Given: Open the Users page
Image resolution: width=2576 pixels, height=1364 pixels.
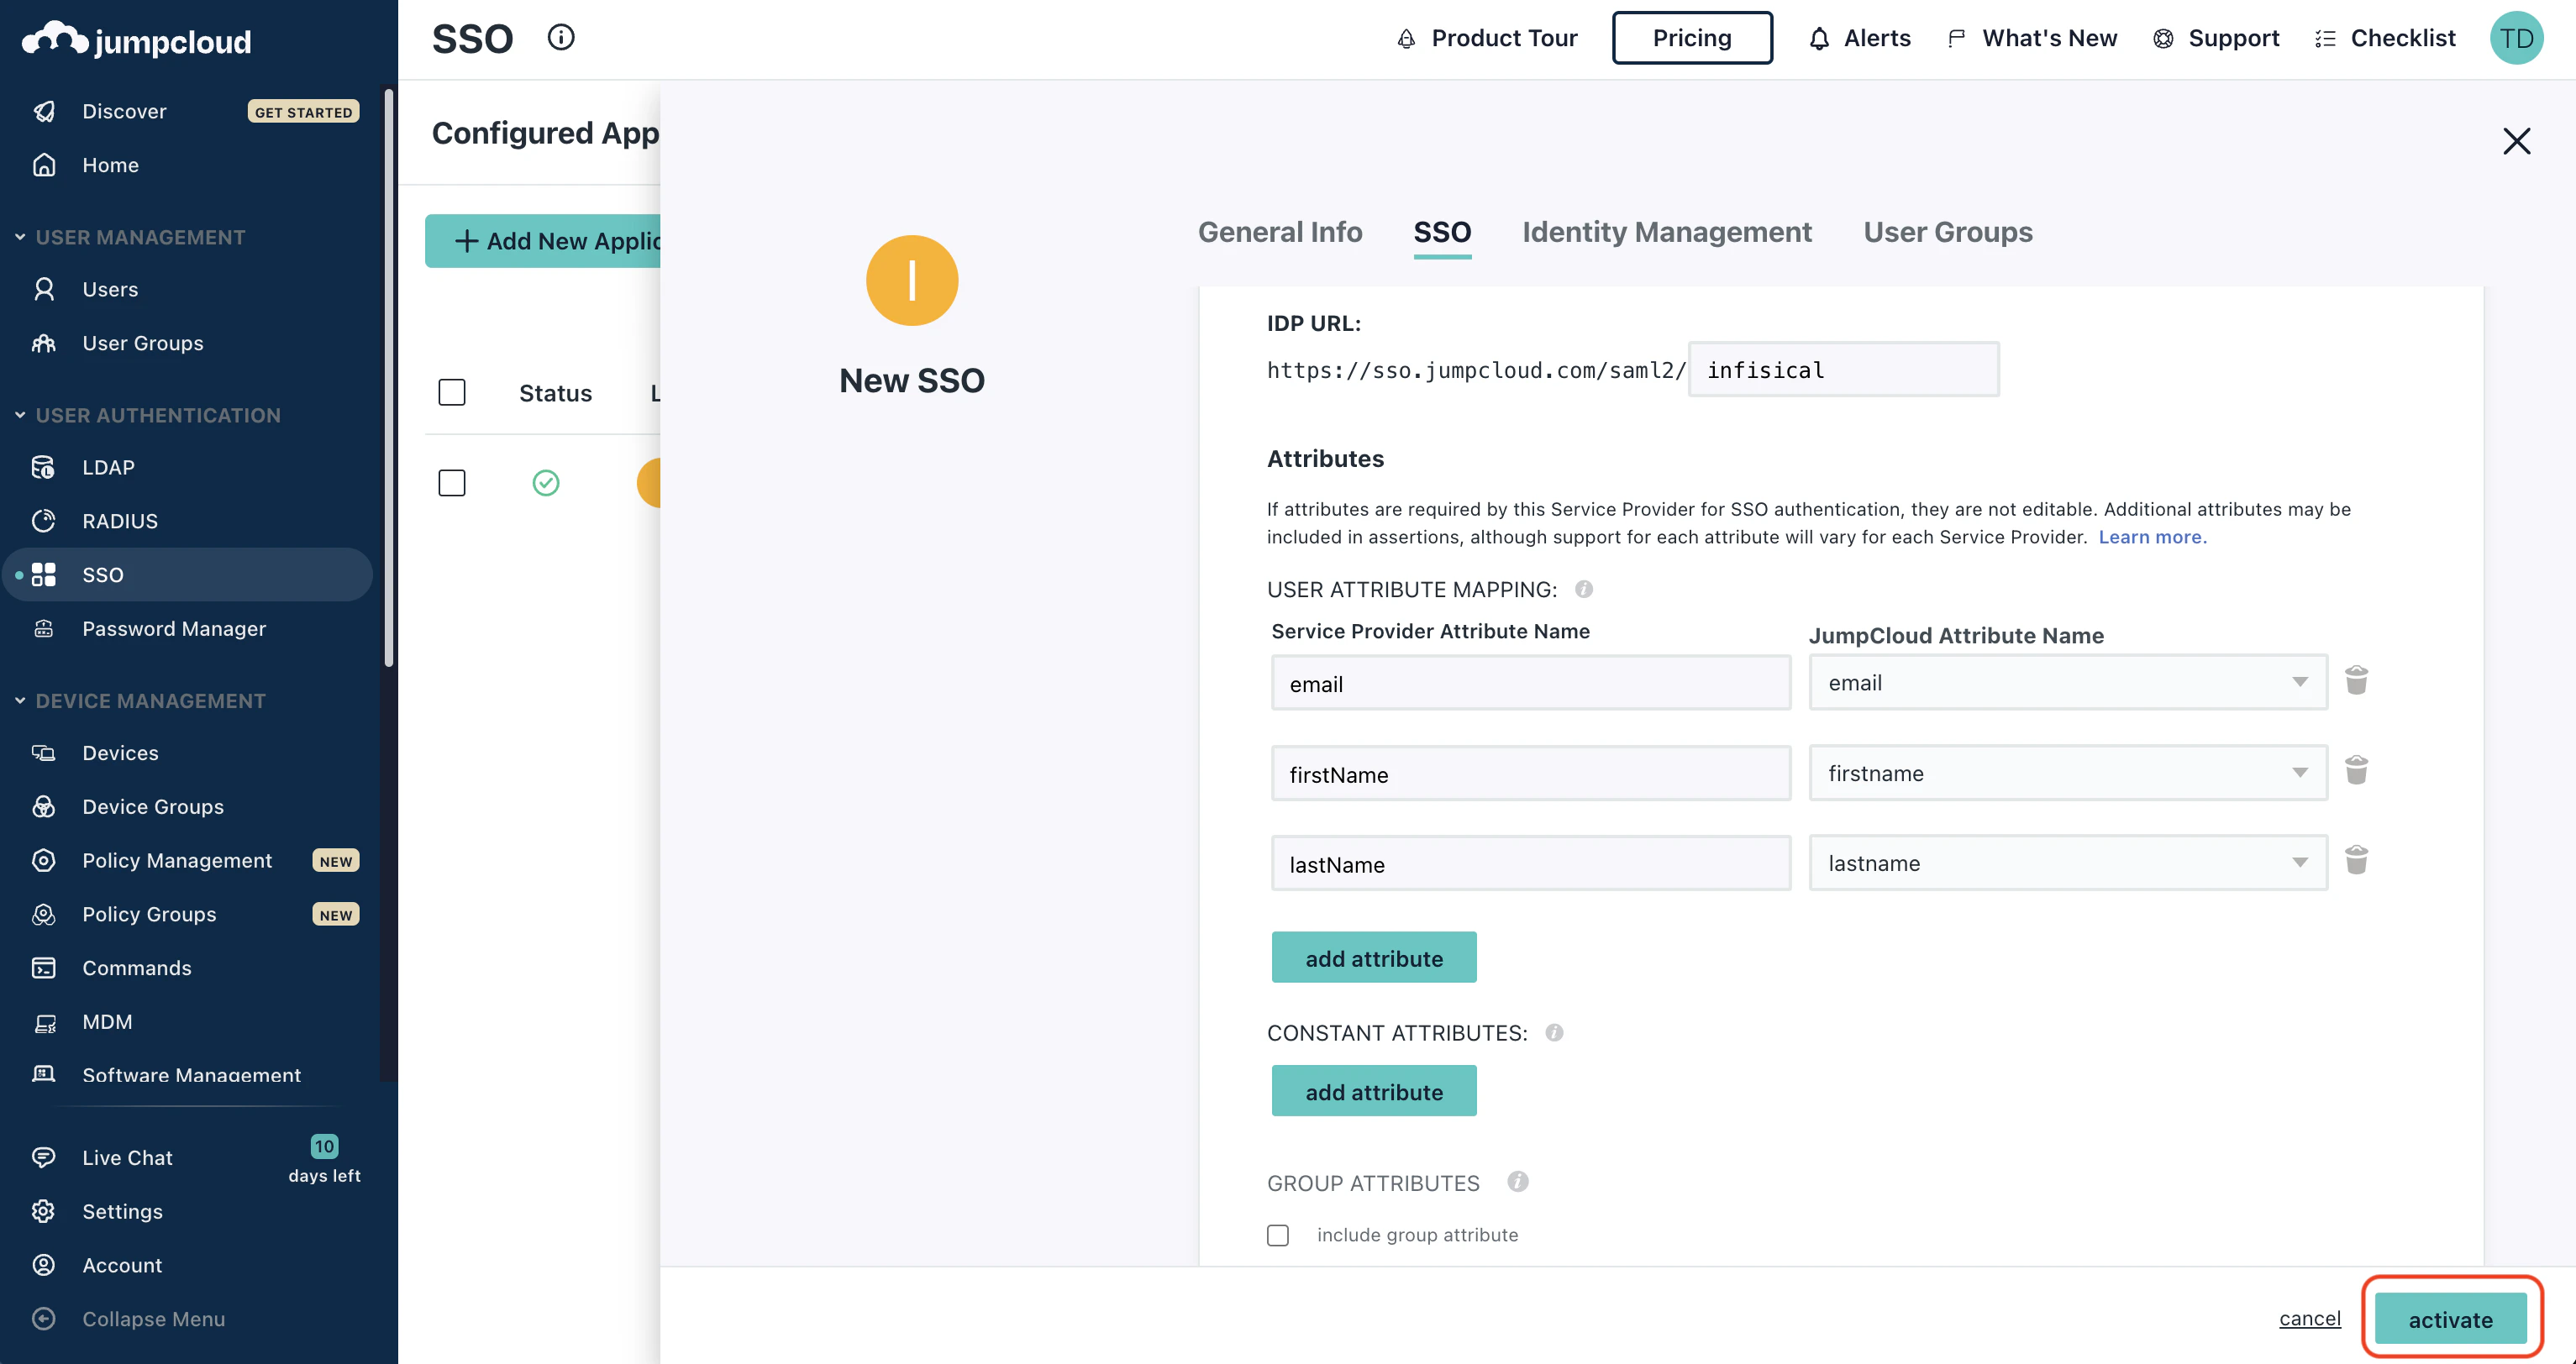Looking at the screenshot, I should point(110,289).
